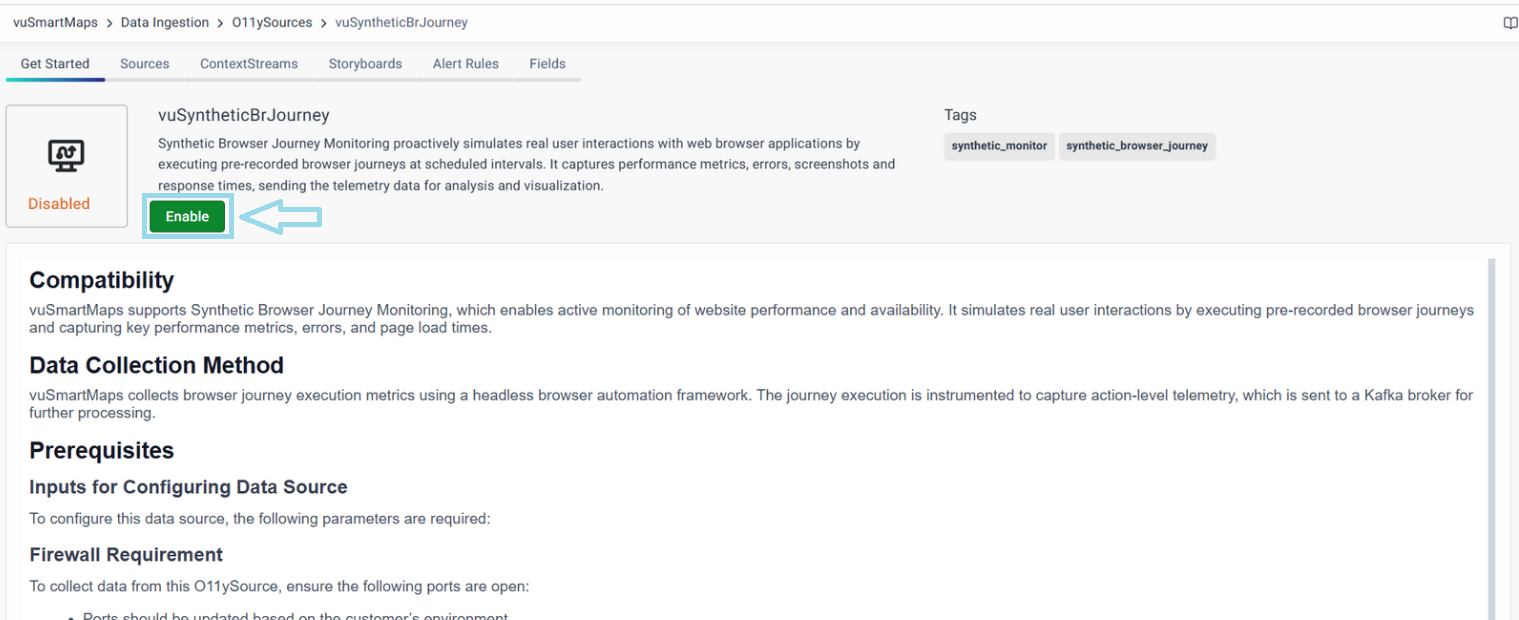
Task: Select the Get Started tab
Action: pos(55,64)
